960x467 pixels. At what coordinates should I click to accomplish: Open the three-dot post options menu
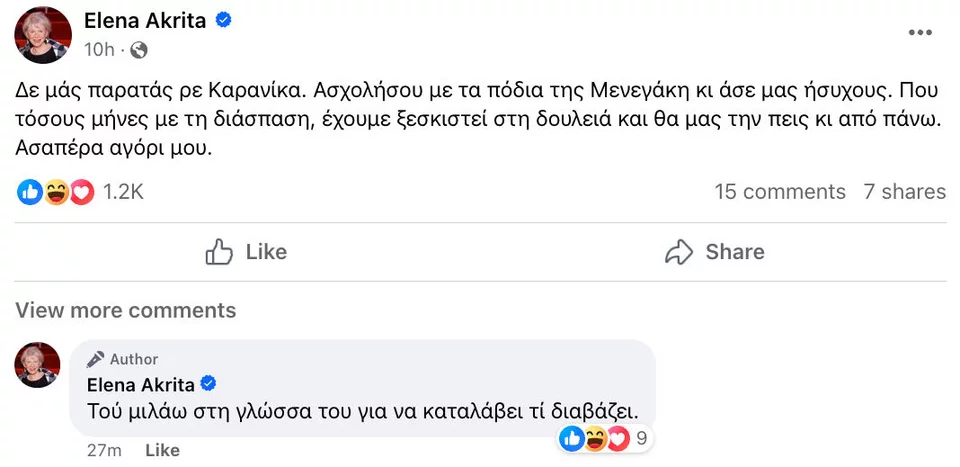919,33
